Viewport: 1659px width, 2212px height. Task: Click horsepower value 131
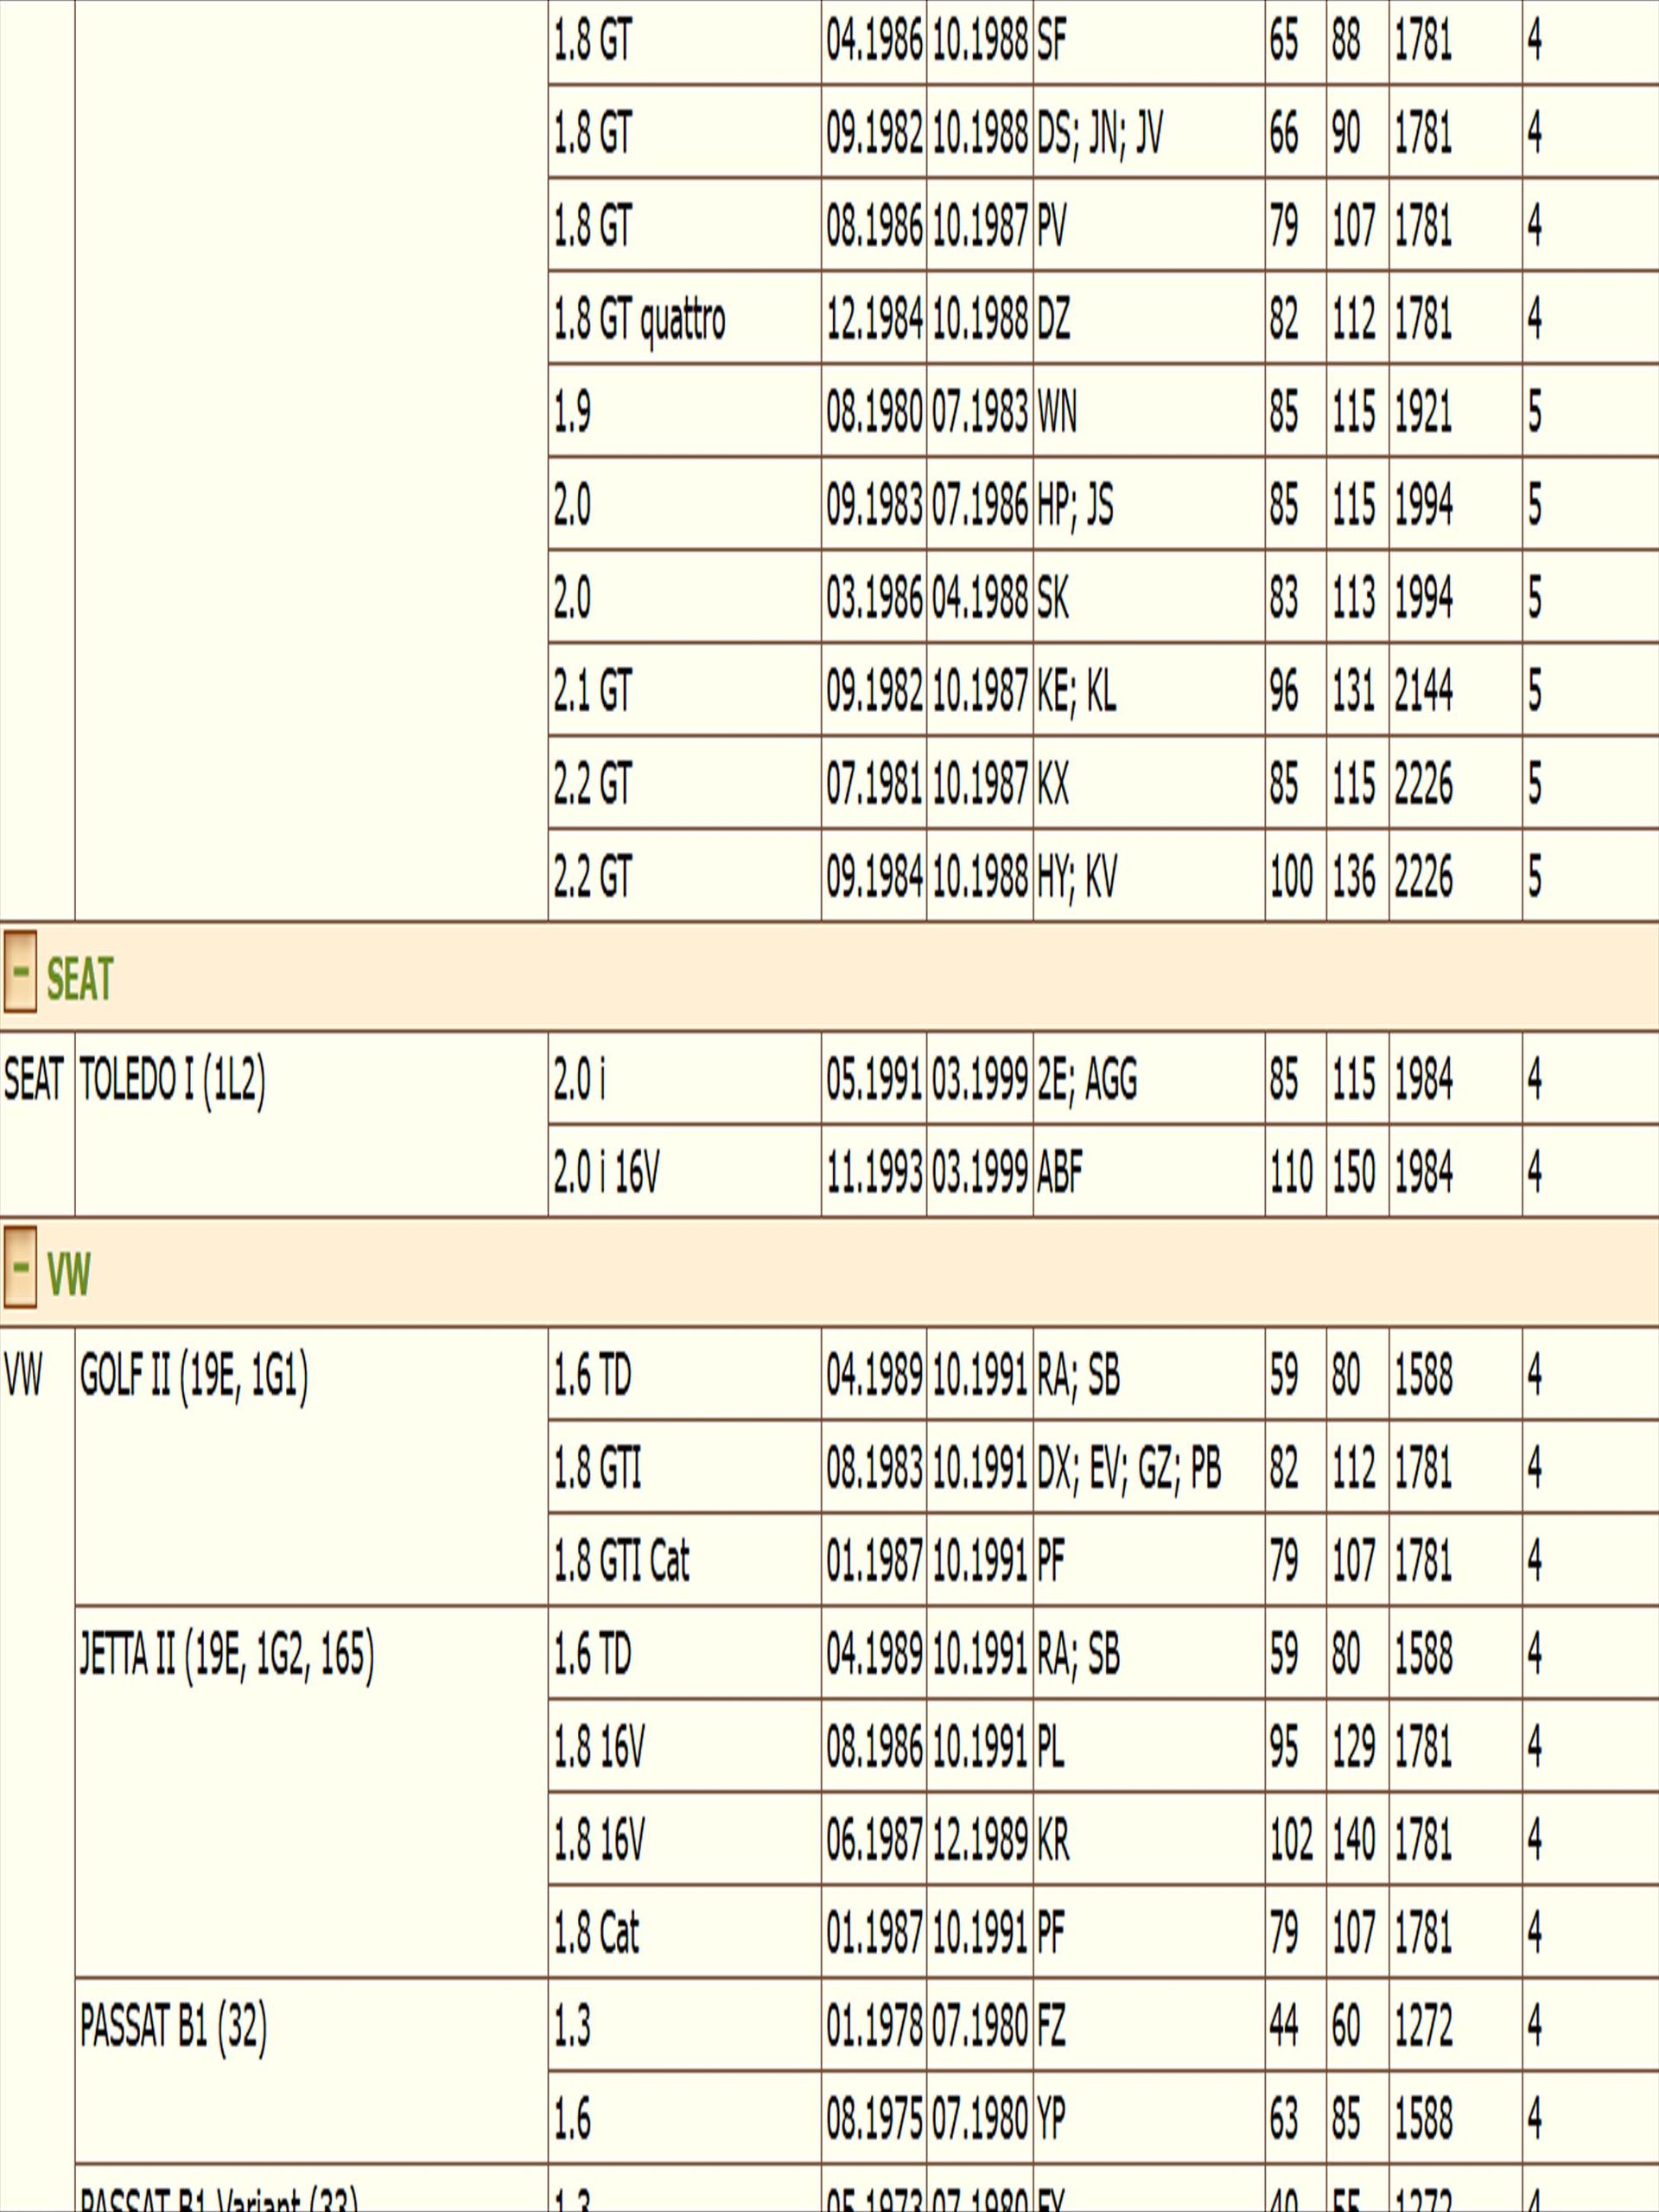tap(1357, 690)
